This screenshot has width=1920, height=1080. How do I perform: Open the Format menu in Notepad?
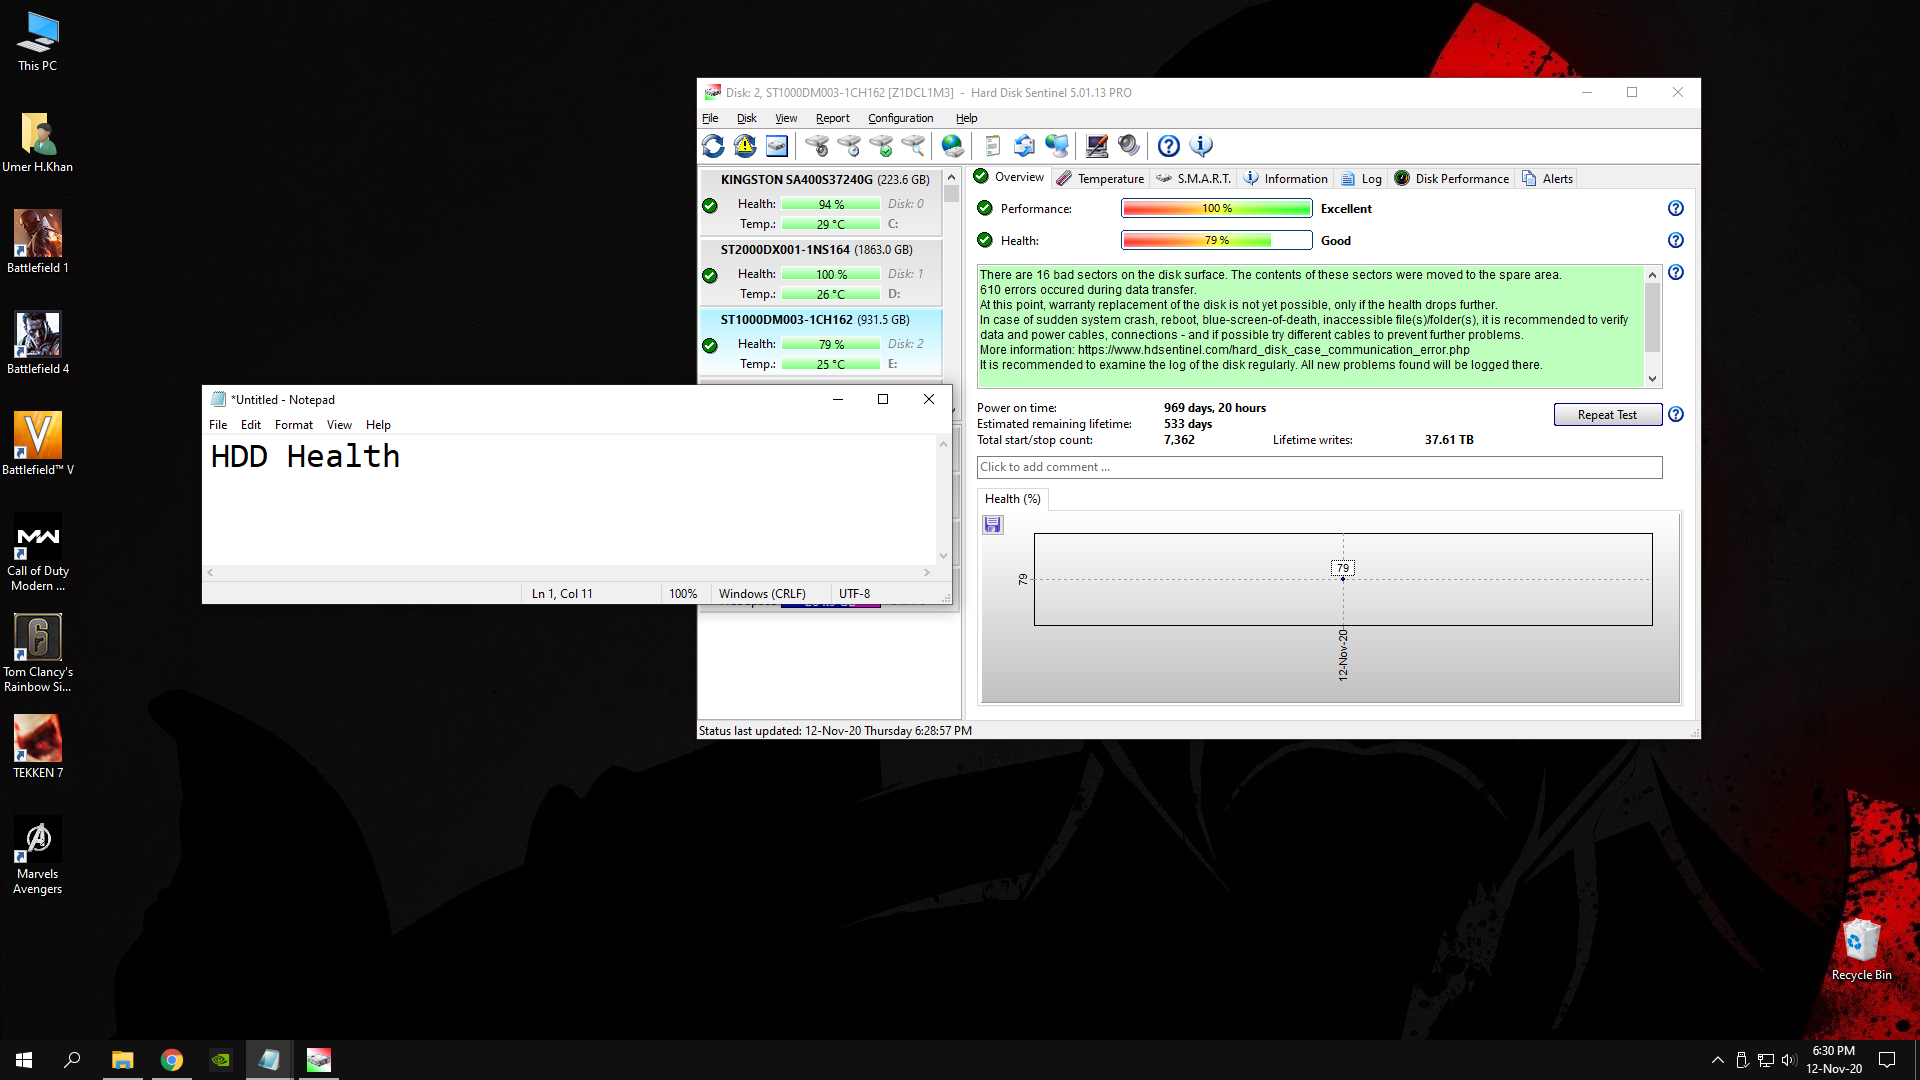pos(294,425)
